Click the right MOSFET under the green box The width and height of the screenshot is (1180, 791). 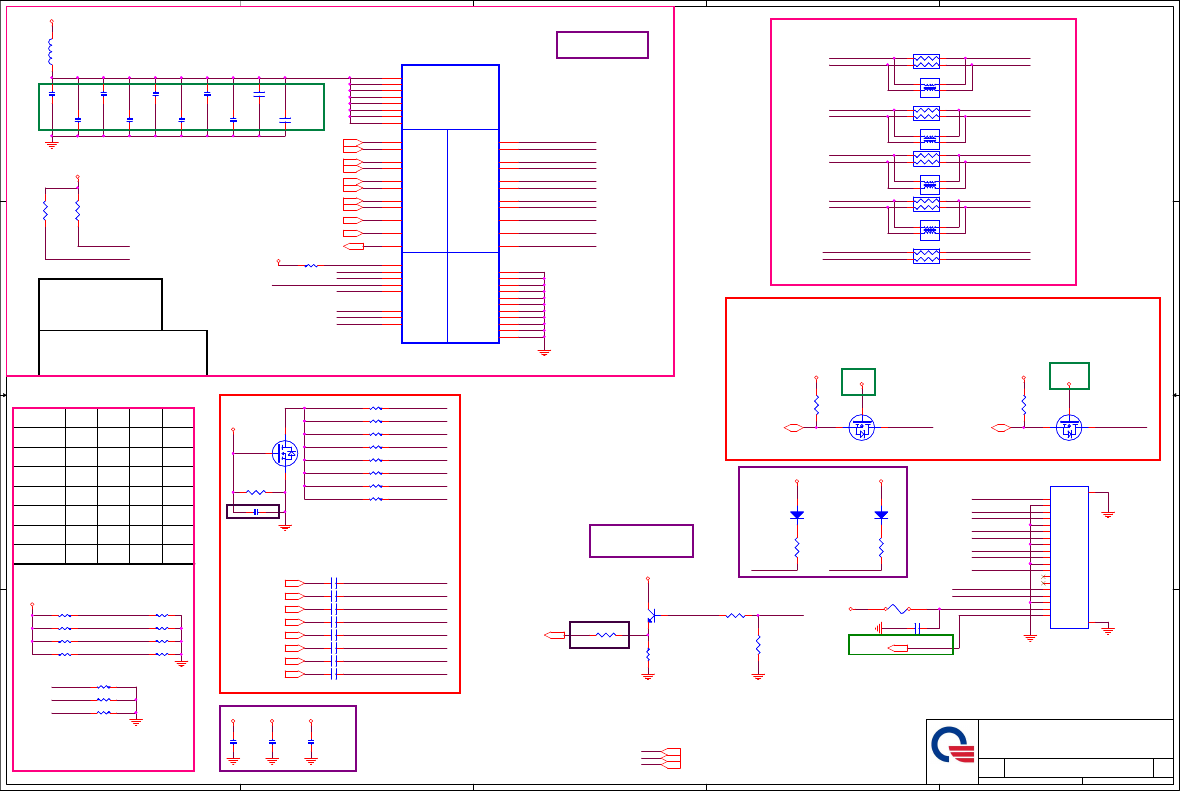1069,427
